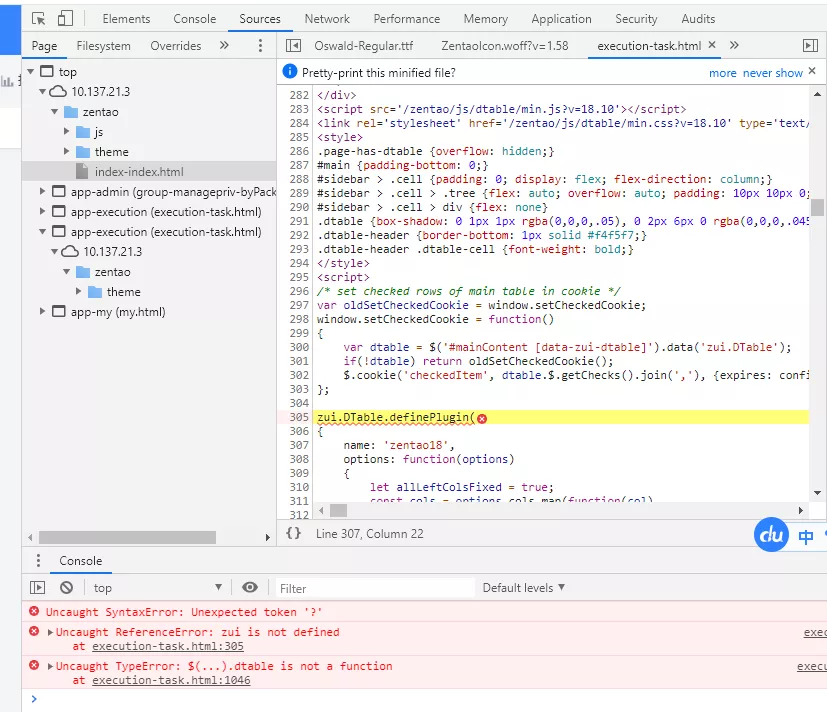The width and height of the screenshot is (827, 712).
Task: Open the three-dot menu in the navigator pane
Action: click(x=260, y=46)
